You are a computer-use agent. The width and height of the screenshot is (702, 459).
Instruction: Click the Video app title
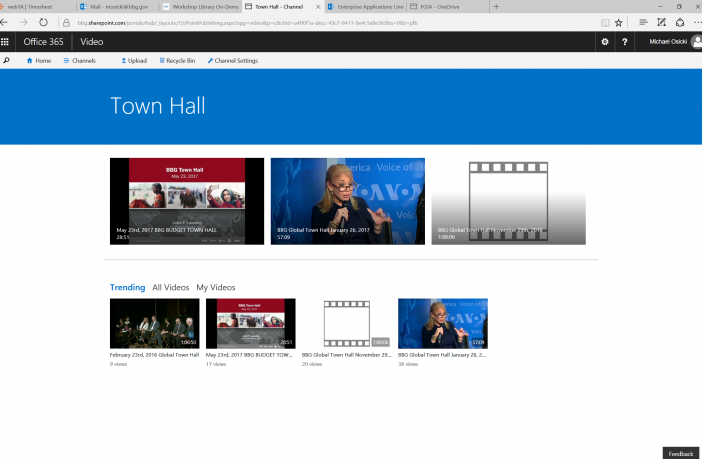92,42
